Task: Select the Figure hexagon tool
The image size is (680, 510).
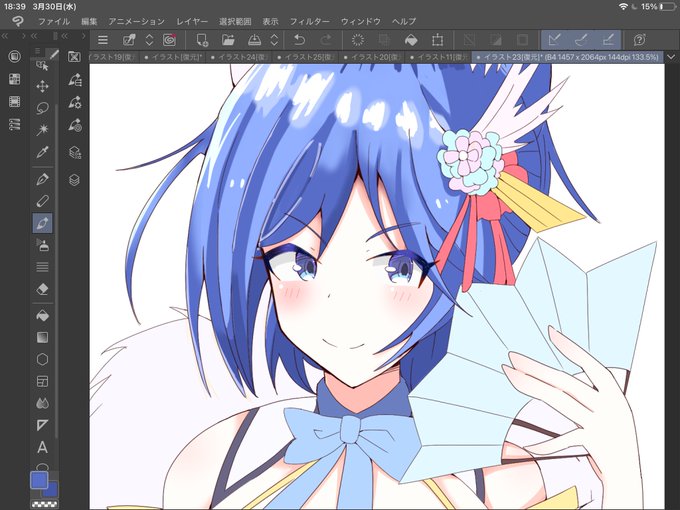Action: pos(42,360)
